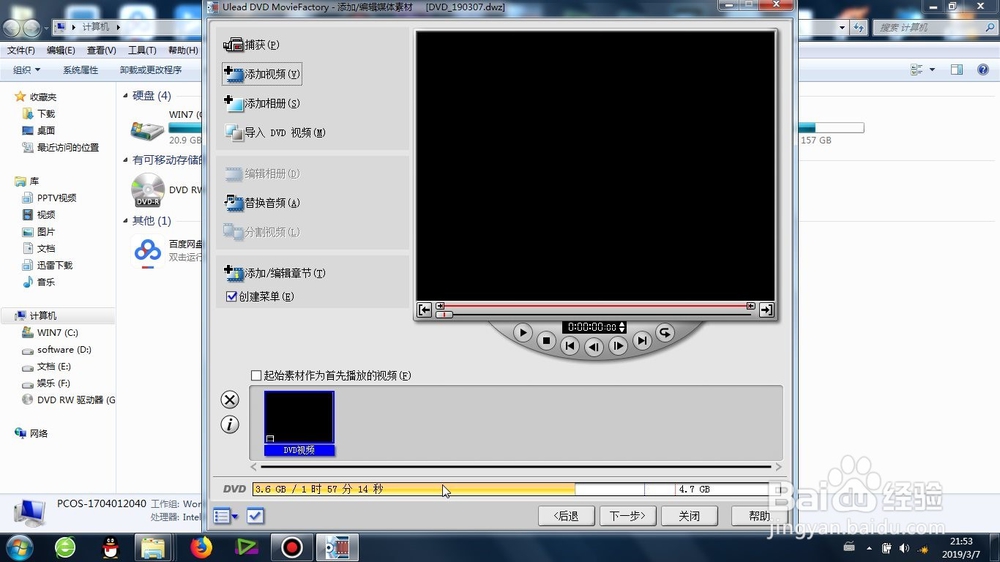Click the red trim bar in preview

point(595,306)
